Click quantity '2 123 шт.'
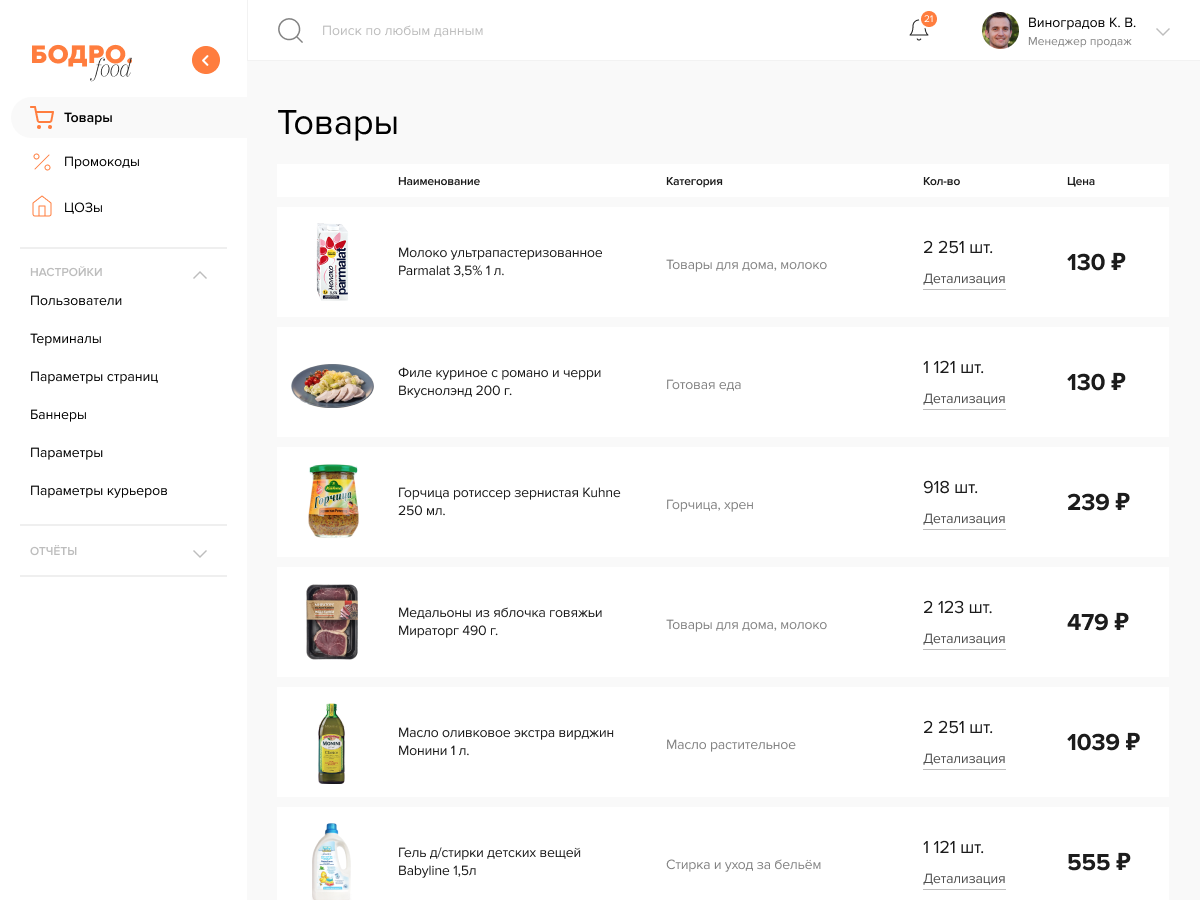1200x900 pixels. [958, 608]
